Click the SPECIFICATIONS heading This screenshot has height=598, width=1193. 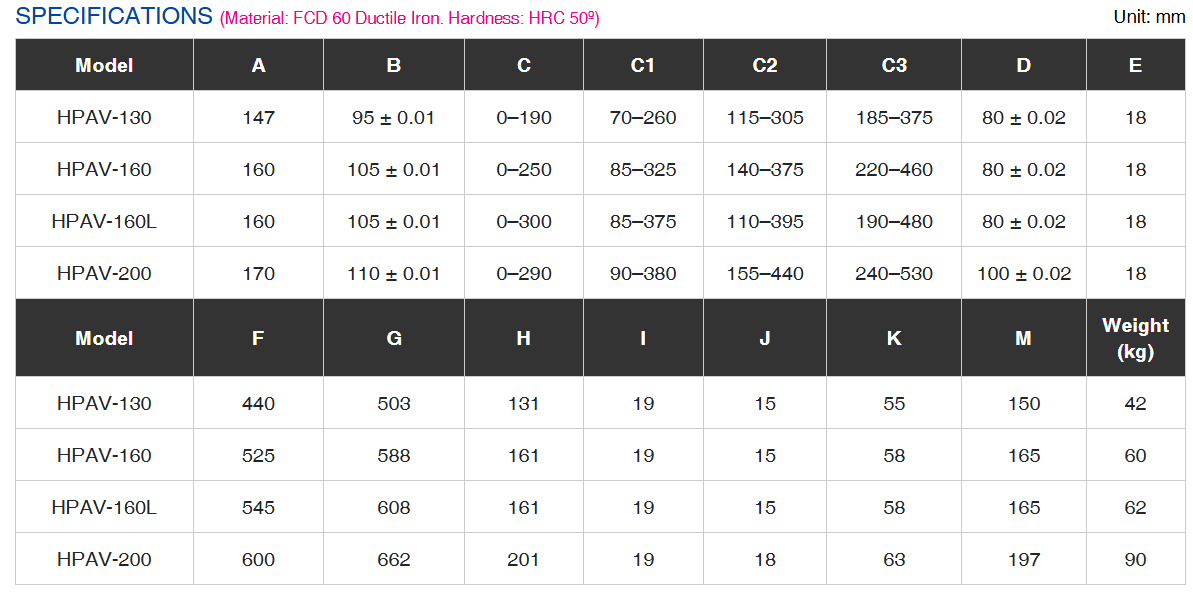coord(114,16)
